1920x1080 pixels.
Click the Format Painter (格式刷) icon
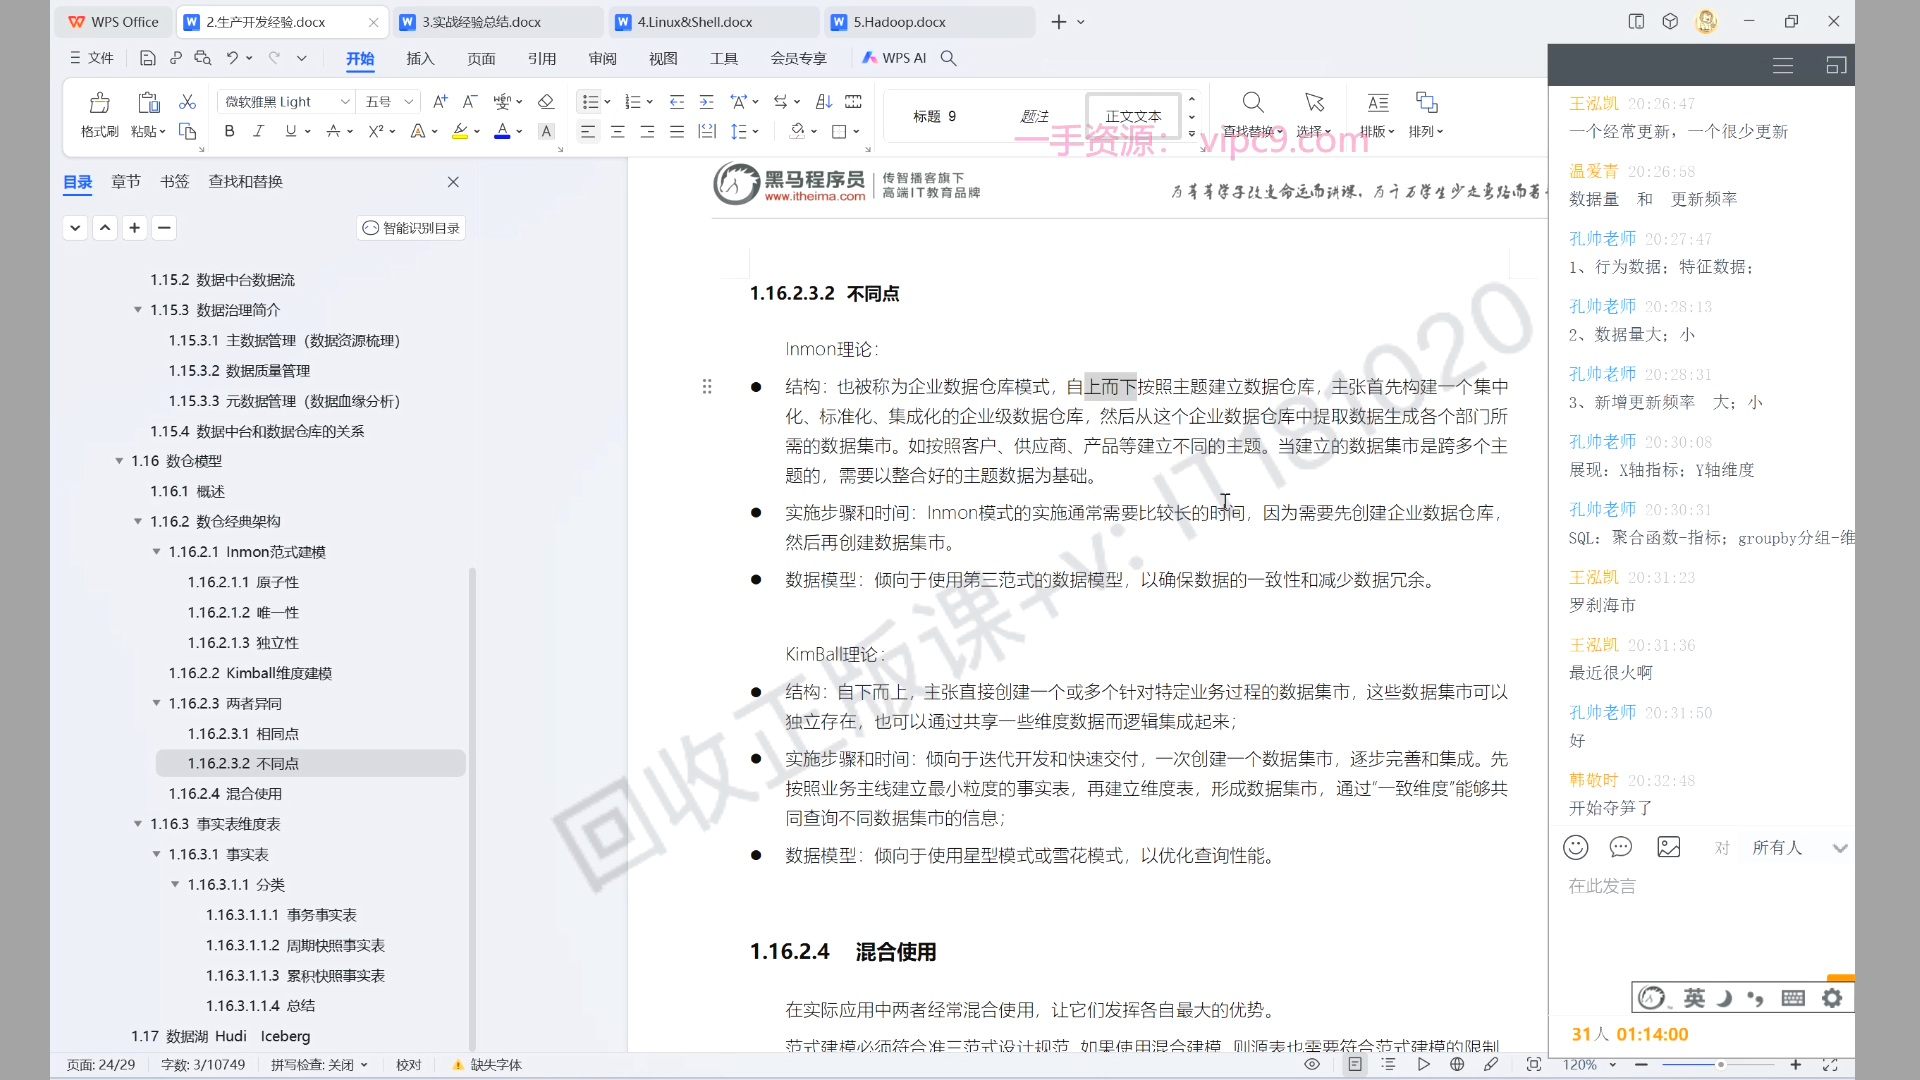click(99, 103)
